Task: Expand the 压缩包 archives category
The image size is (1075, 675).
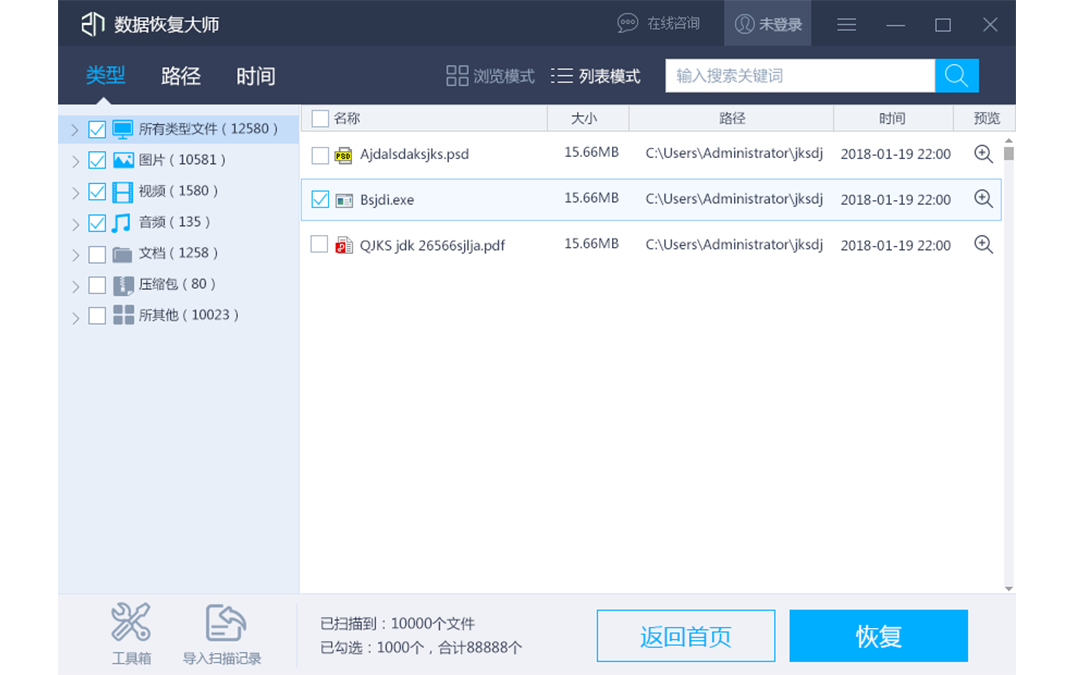Action: point(74,284)
